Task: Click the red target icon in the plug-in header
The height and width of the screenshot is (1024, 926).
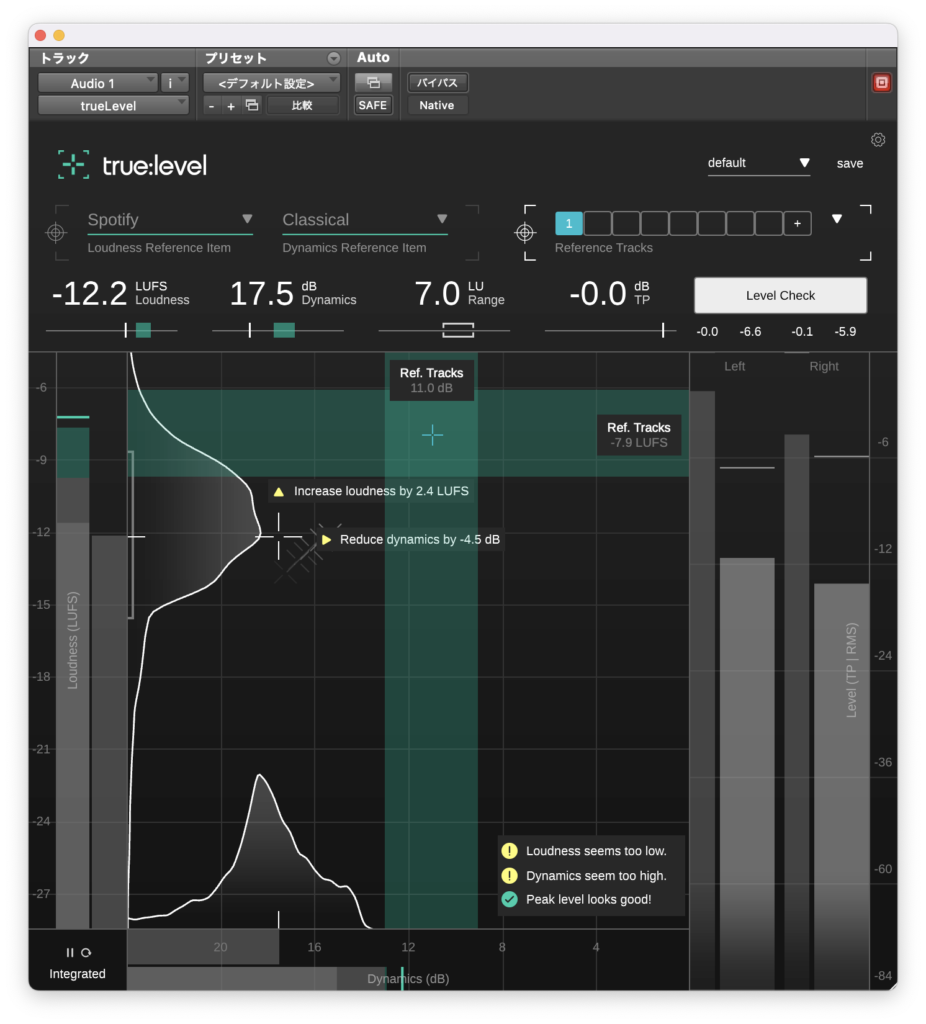Action: point(882,82)
